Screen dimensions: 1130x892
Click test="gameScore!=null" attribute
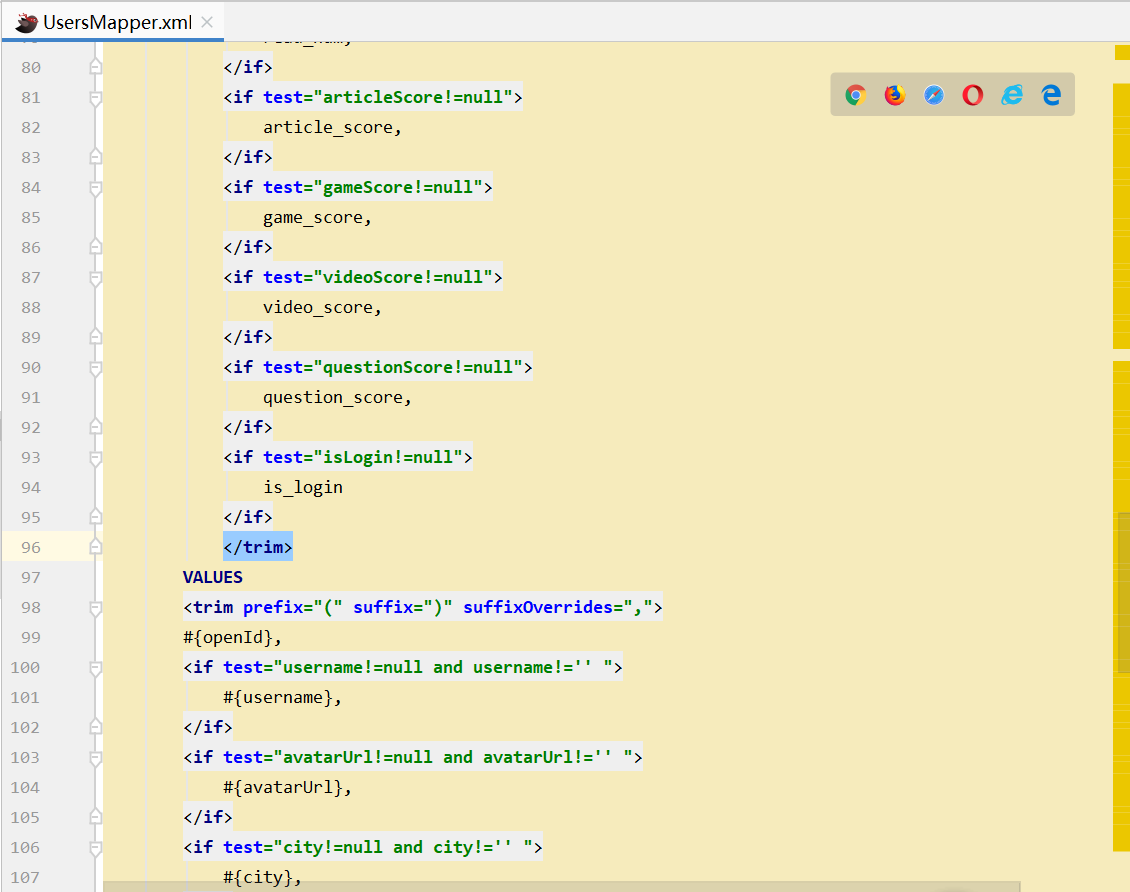tap(373, 187)
